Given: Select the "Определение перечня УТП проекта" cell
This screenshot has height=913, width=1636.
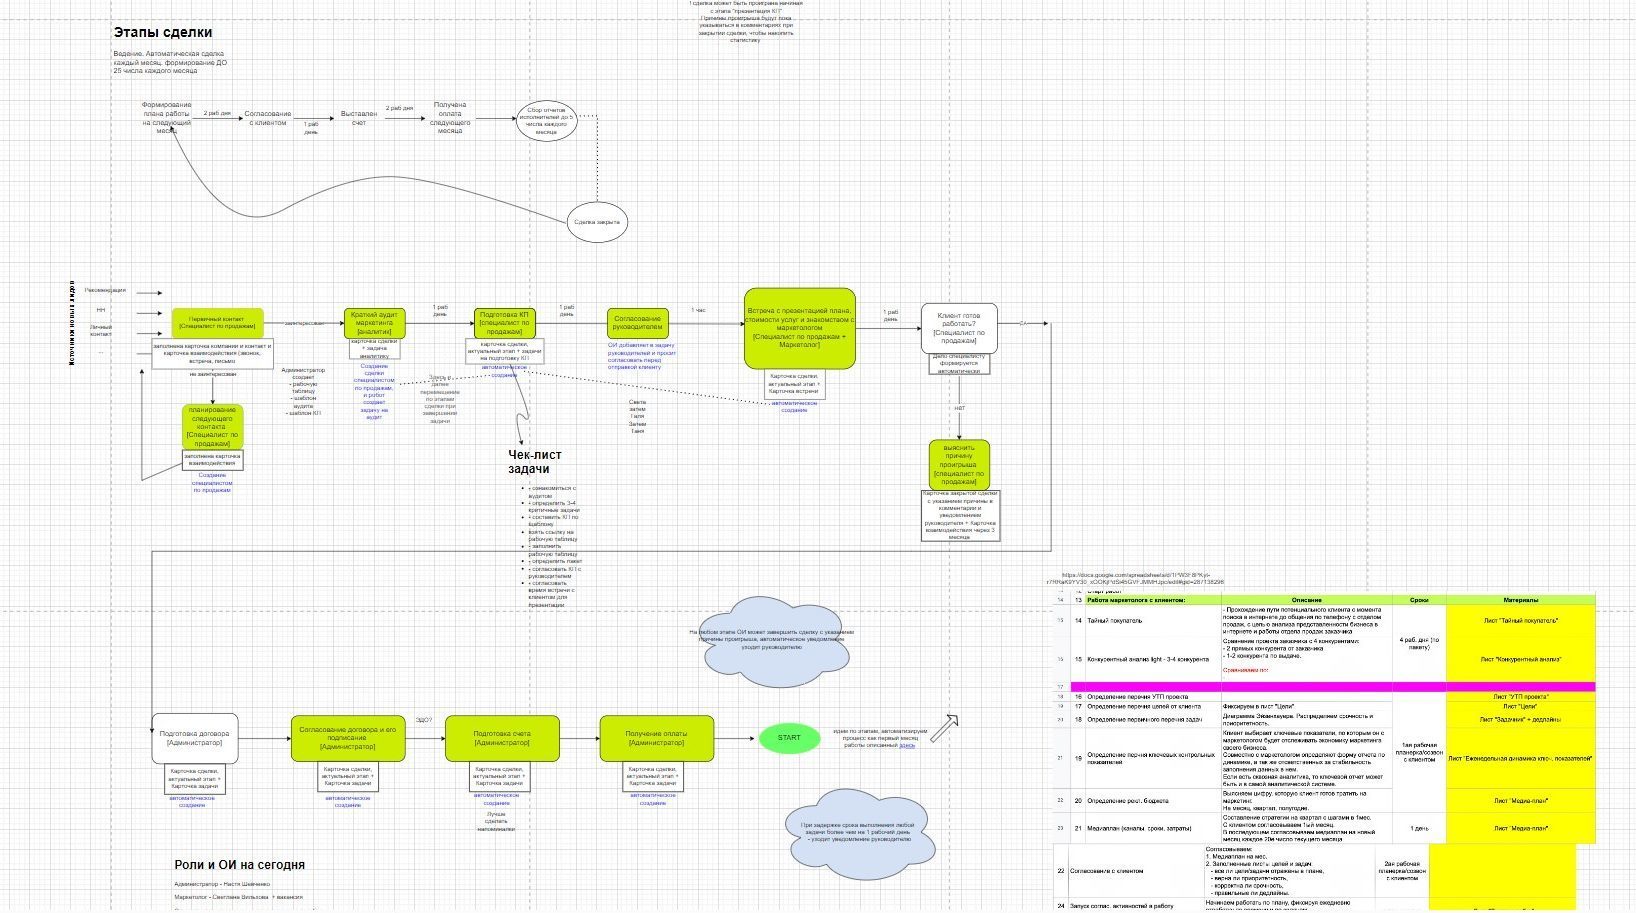Looking at the screenshot, I should [x=1152, y=697].
